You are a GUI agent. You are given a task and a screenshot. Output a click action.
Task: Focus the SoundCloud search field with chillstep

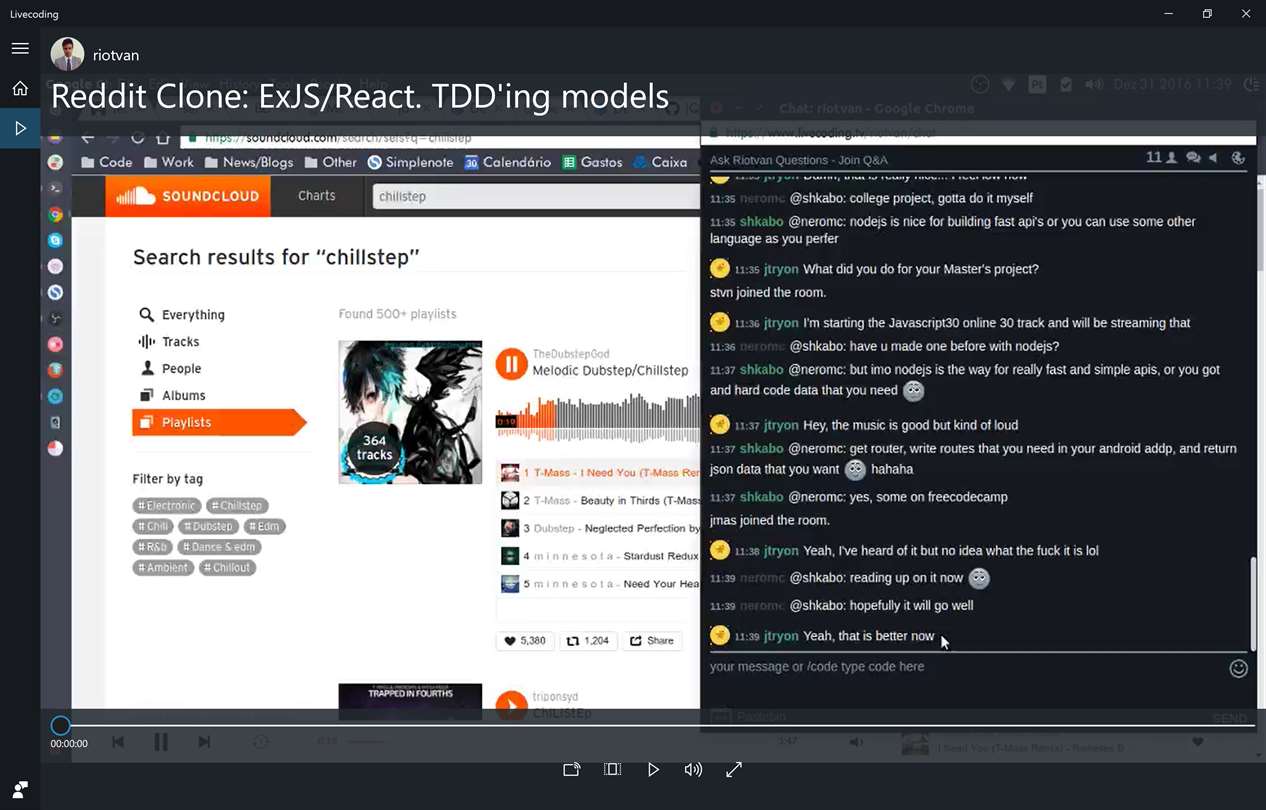(536, 196)
